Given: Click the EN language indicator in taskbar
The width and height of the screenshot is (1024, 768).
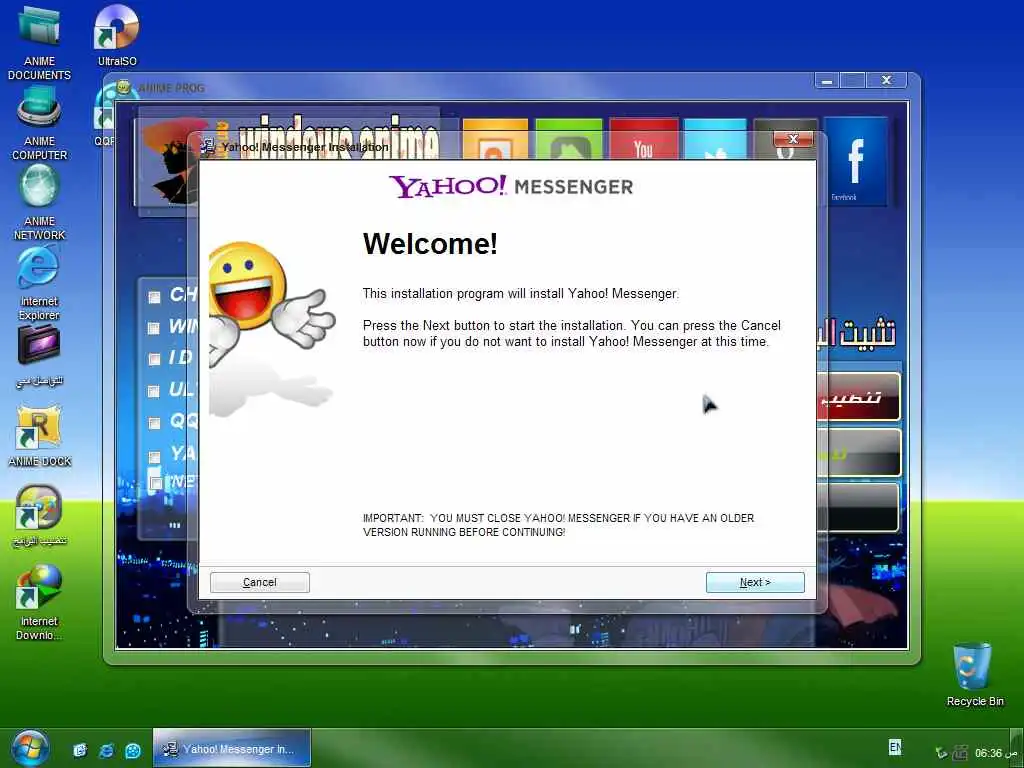Looking at the screenshot, I should click(x=895, y=746).
